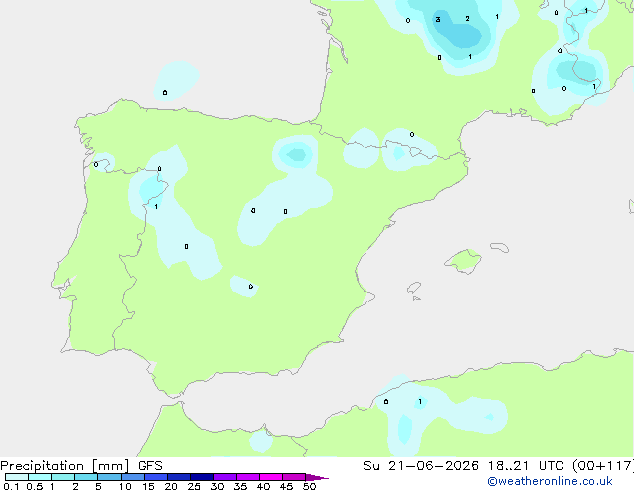The width and height of the screenshot is (634, 490).
Task: Open the weatheronline.co.uk copyright link
Action: pos(550,481)
